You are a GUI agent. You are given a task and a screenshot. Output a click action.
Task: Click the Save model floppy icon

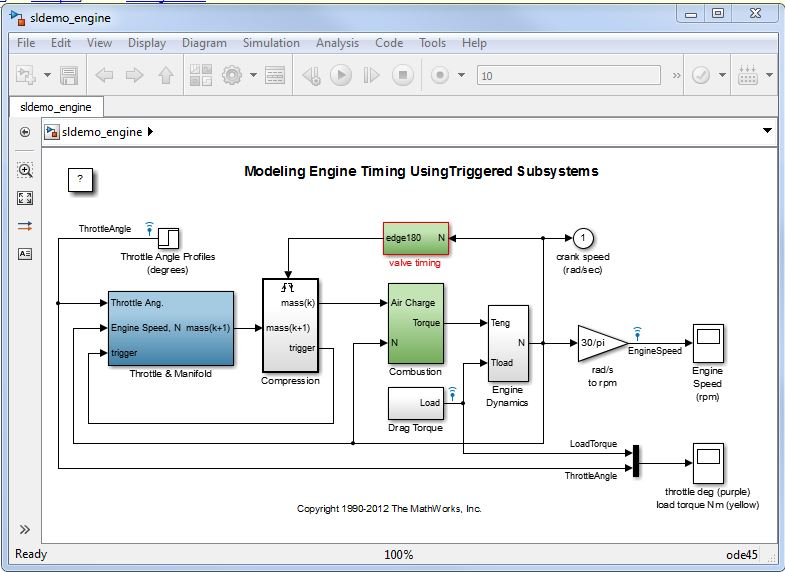[x=69, y=75]
